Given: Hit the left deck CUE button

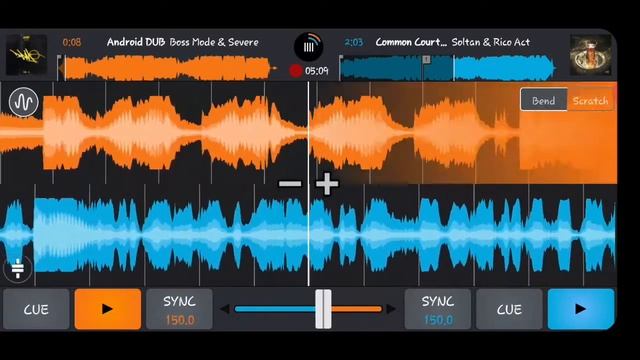Looking at the screenshot, I should coord(36,309).
